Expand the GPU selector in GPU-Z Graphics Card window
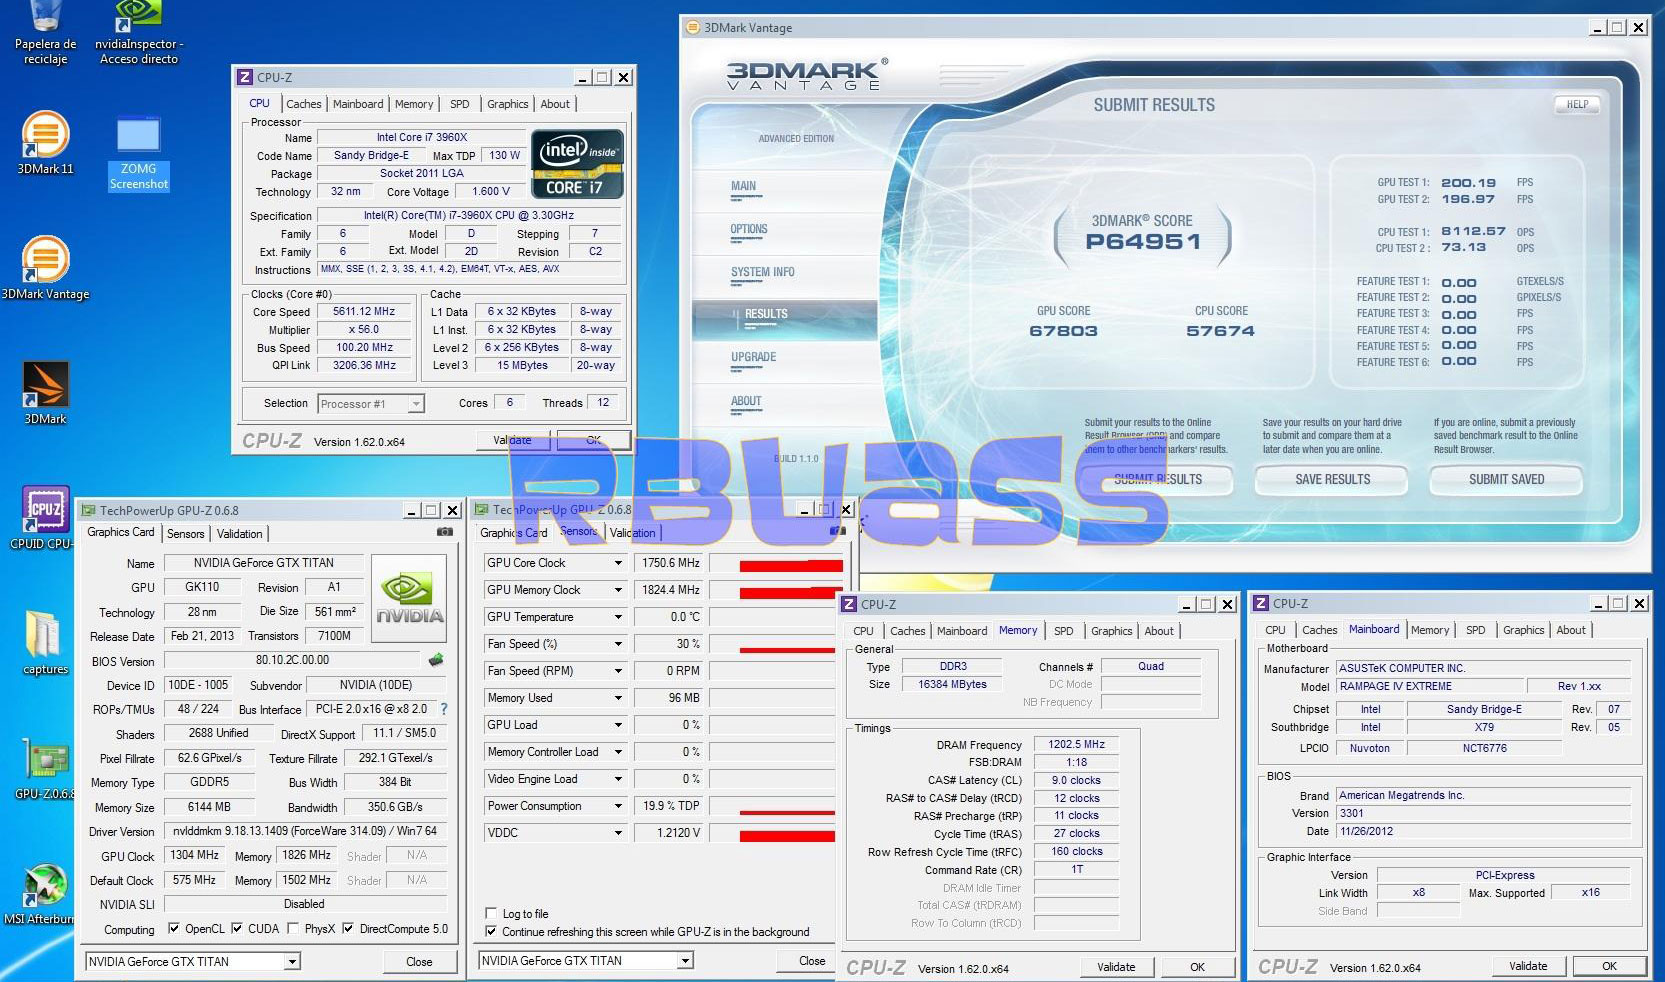Screen dimensions: 1665x982 click(292, 962)
